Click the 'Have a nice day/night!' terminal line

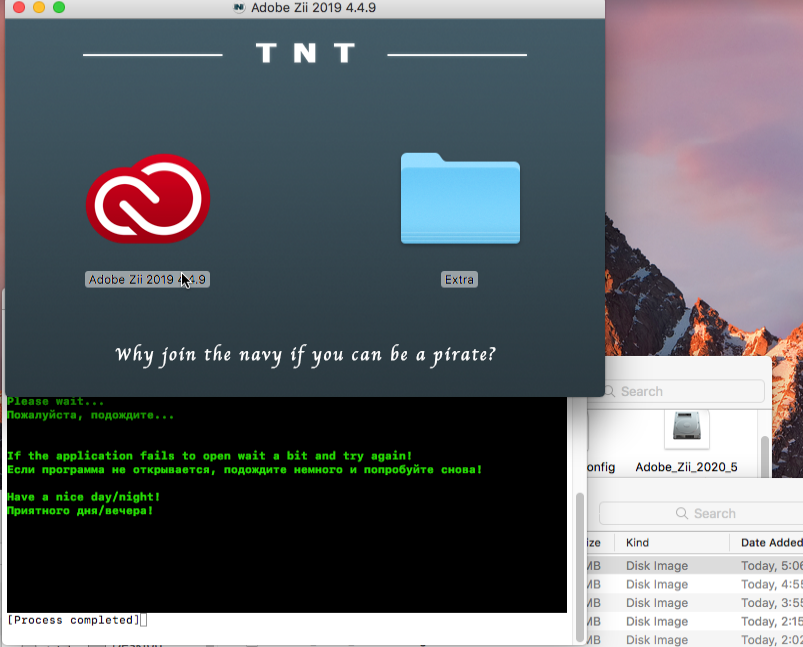[83, 496]
